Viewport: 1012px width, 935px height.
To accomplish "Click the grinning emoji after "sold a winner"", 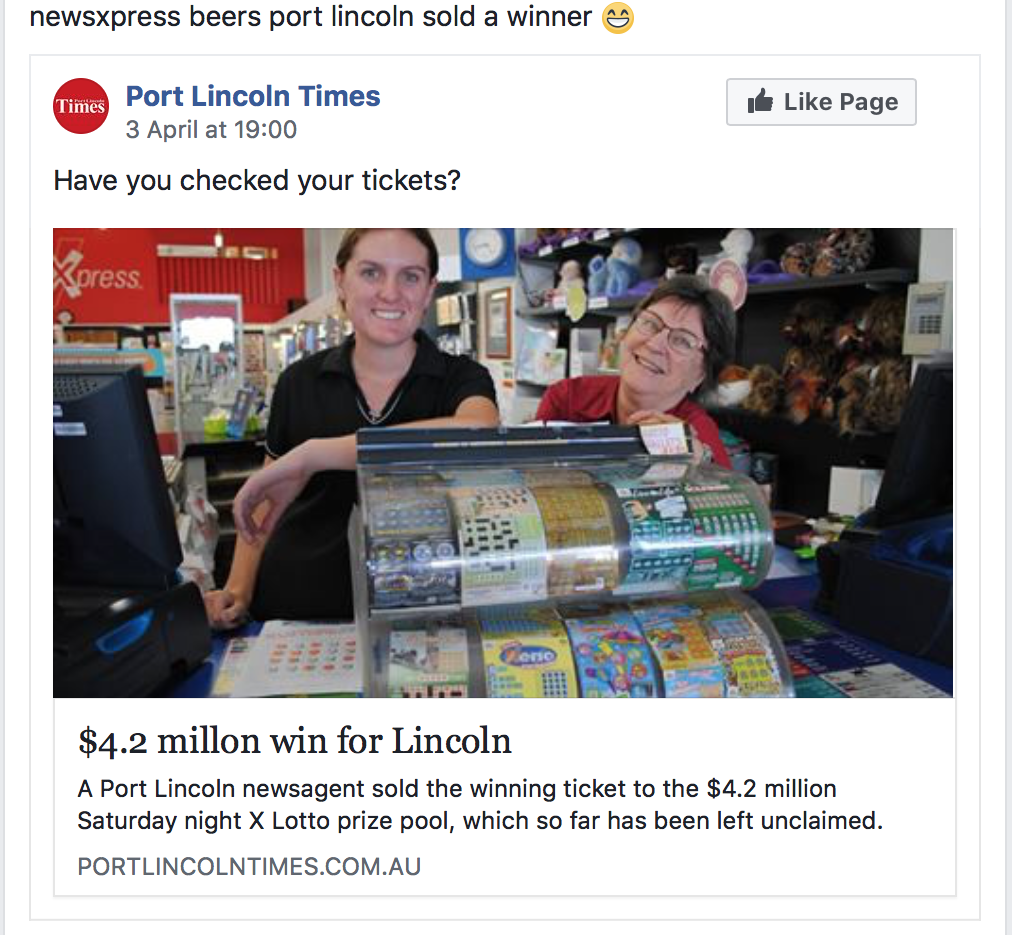I will click(x=618, y=18).
